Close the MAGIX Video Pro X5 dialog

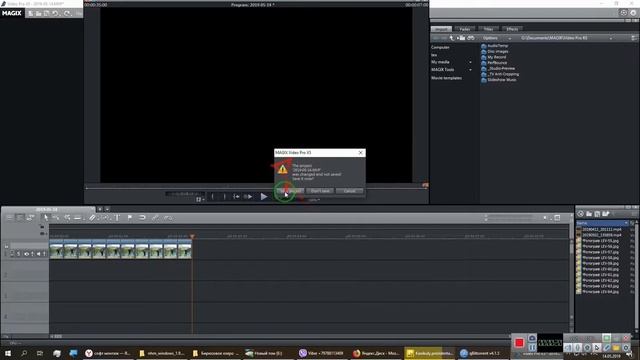(360, 153)
